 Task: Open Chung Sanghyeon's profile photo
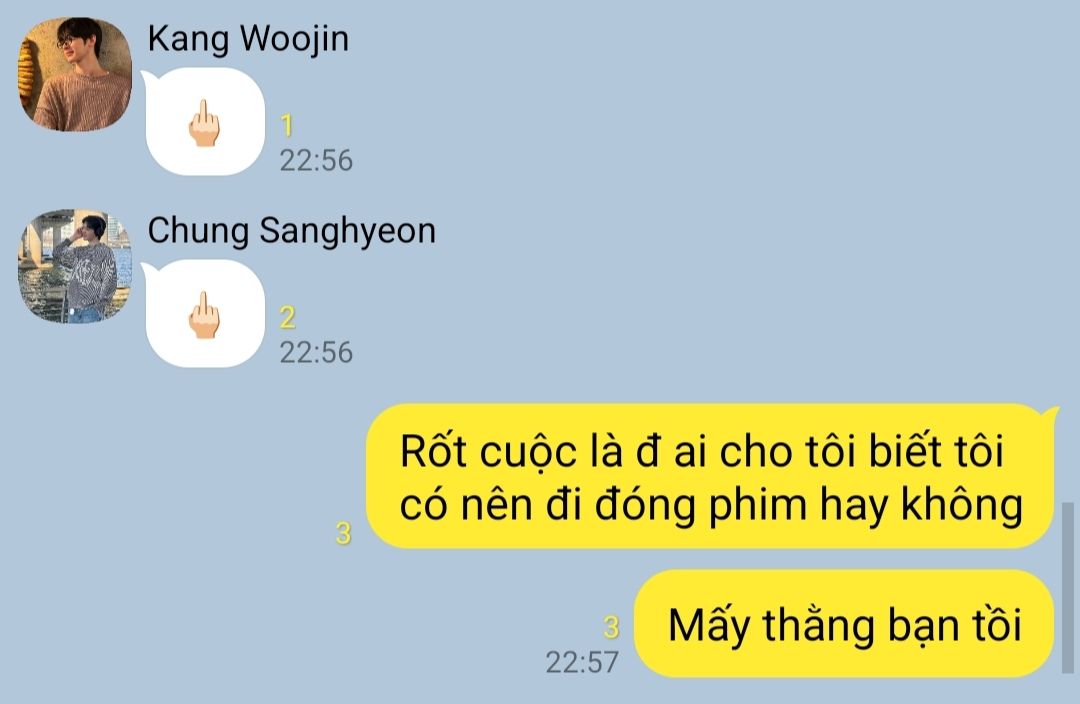click(x=75, y=266)
